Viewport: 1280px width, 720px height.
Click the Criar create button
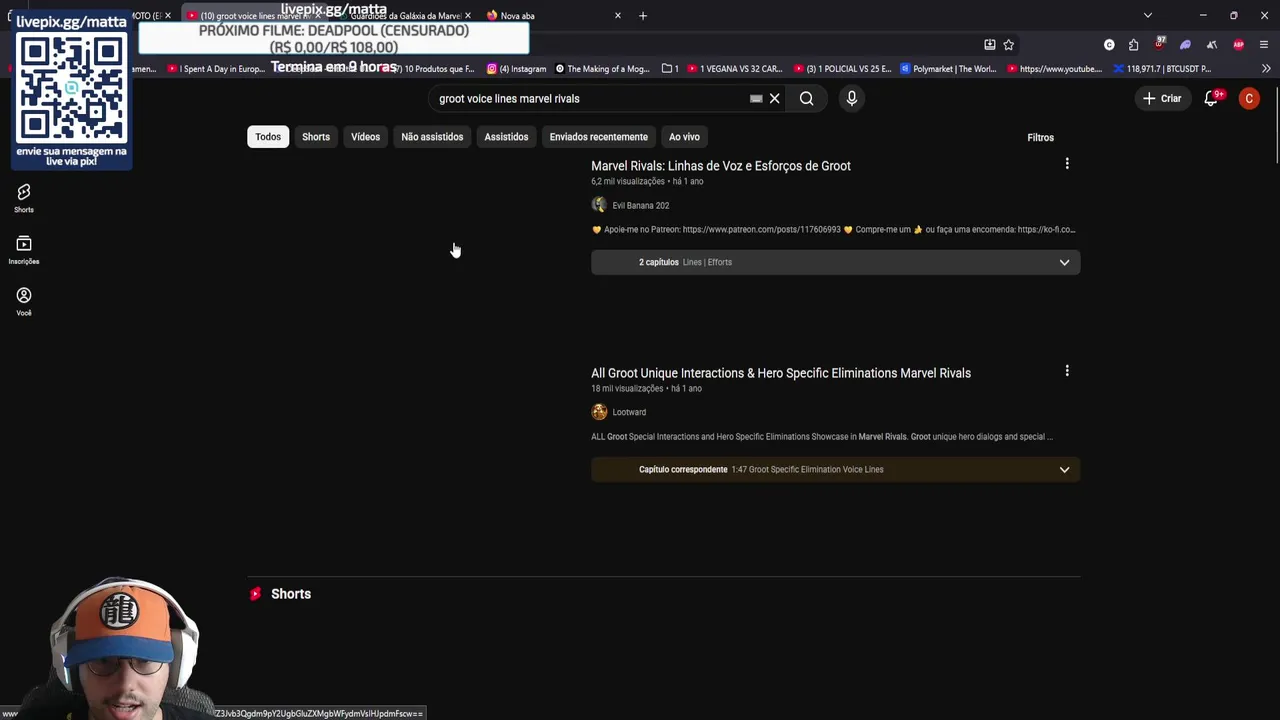click(1162, 98)
